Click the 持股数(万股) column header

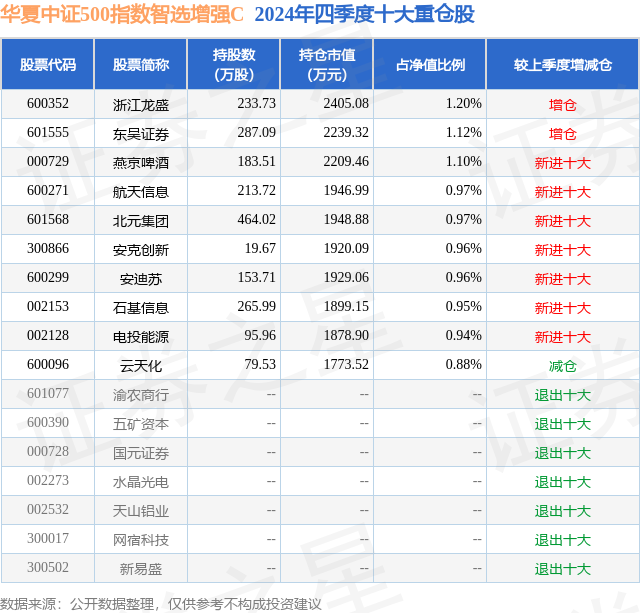tap(234, 64)
